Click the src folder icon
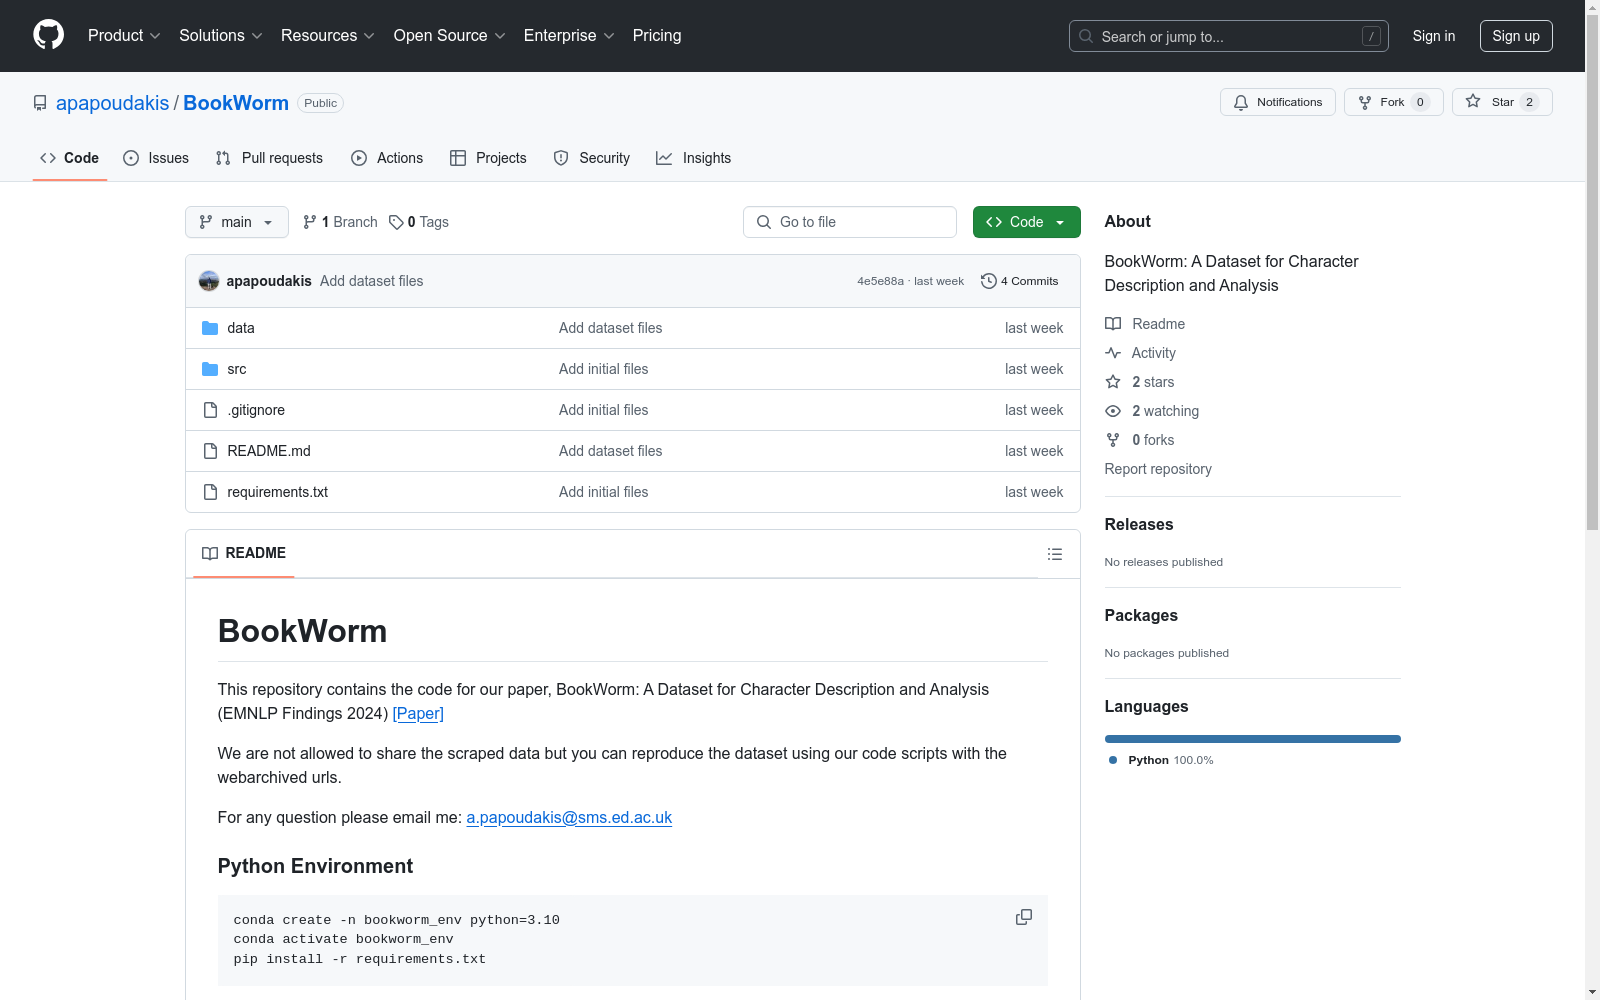1600x1000 pixels. [x=210, y=369]
